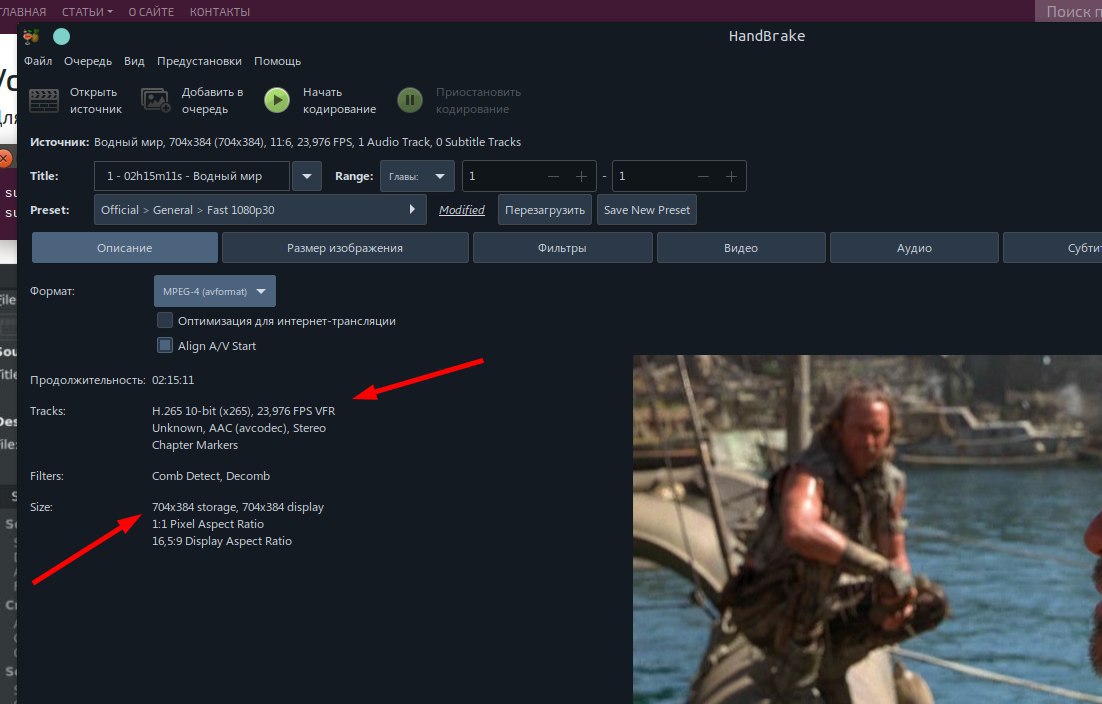Open the Format dropdown MPEG-4 (avformat)
The width and height of the screenshot is (1102, 704).
pos(214,291)
